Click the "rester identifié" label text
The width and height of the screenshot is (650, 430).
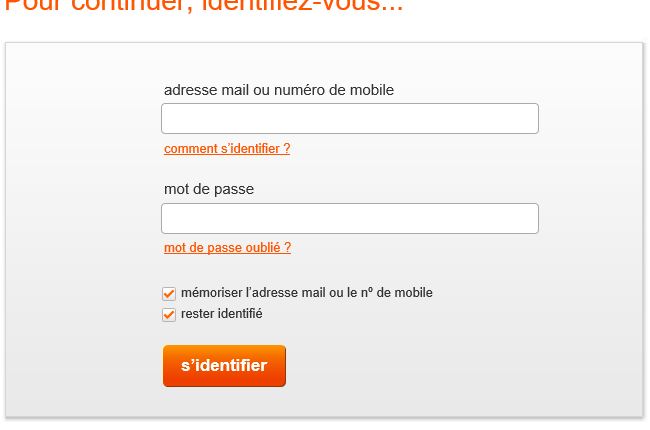click(221, 314)
